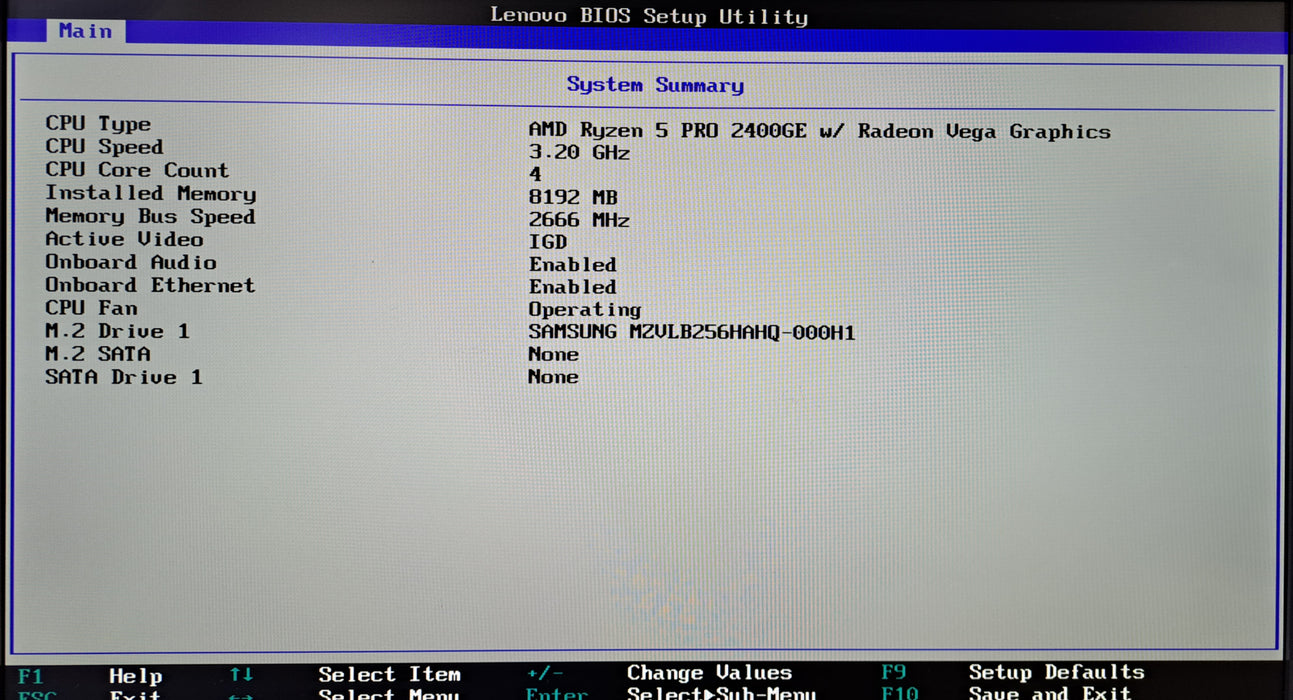This screenshot has height=700, width=1293.
Task: Select the Installed Memory label
Action: 150,193
